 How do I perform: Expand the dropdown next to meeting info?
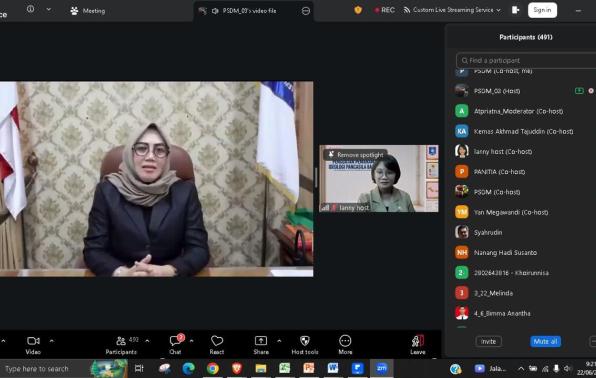[49, 9]
